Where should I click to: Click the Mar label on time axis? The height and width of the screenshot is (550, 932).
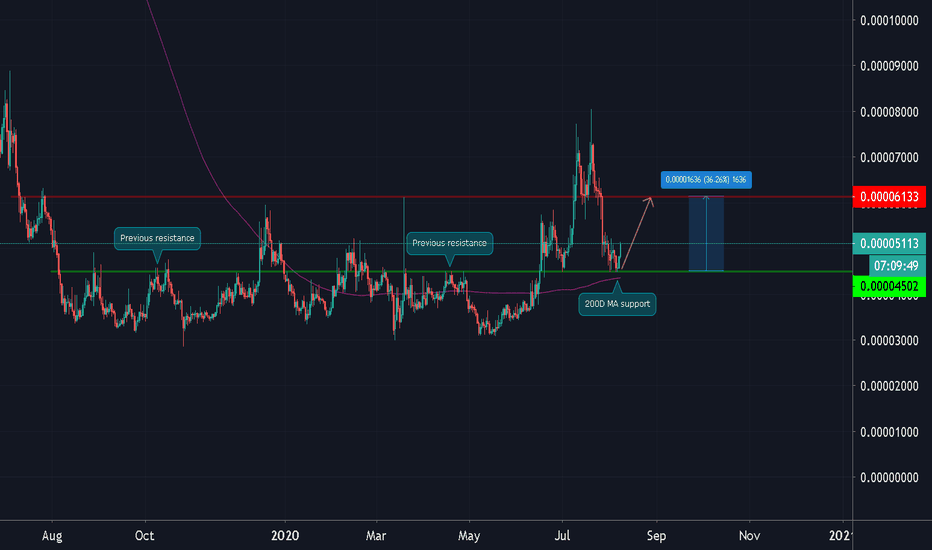(x=376, y=536)
